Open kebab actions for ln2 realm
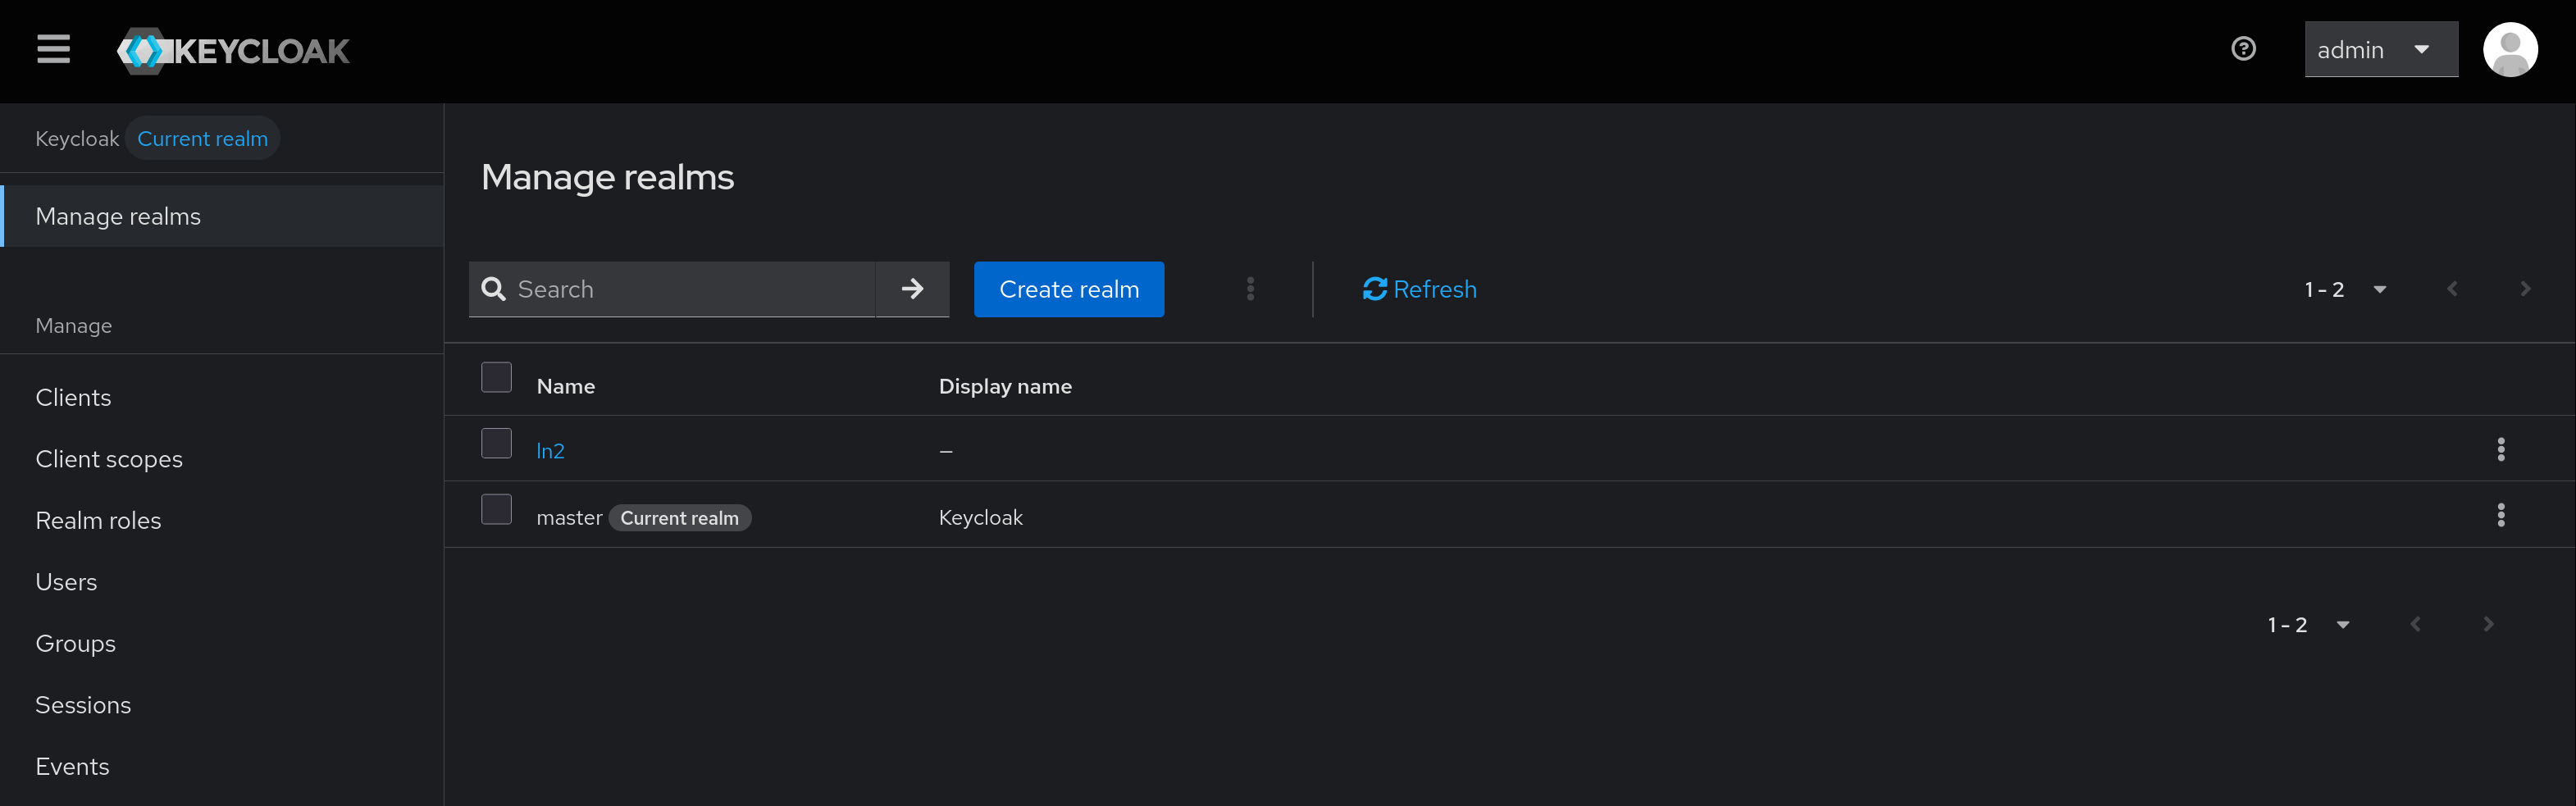This screenshot has width=2576, height=806. 2500,449
